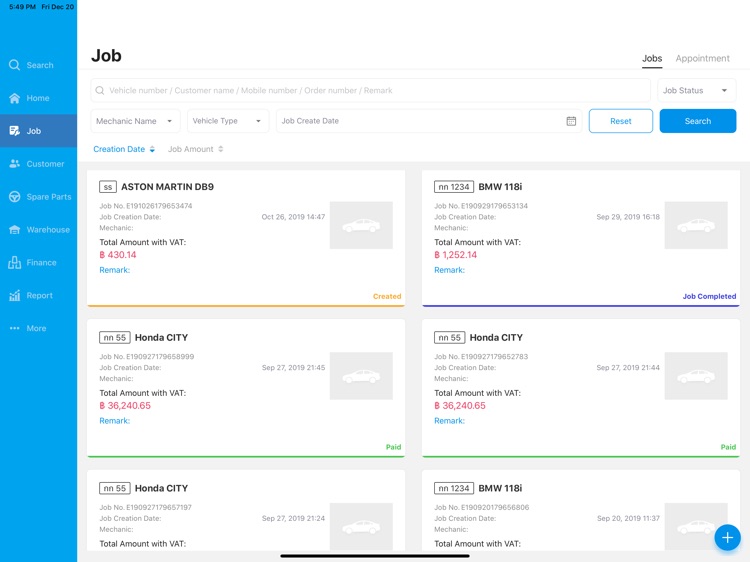
Task: Click date Sep 20, 2019 11:37
Action: tap(628, 518)
